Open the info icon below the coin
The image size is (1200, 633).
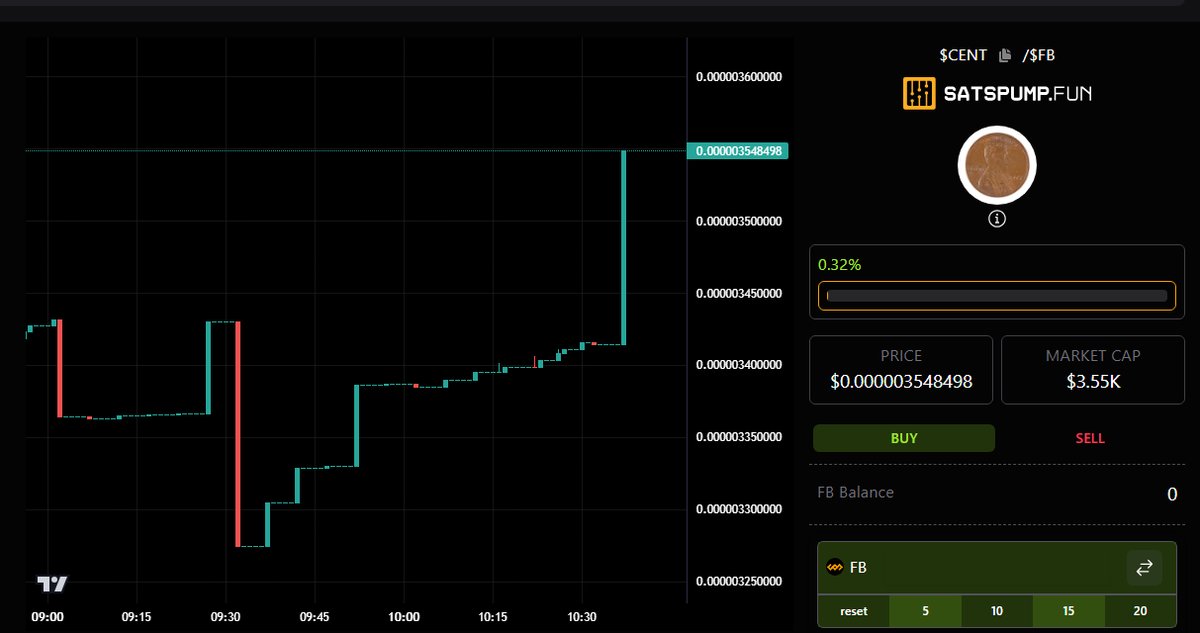[x=997, y=219]
